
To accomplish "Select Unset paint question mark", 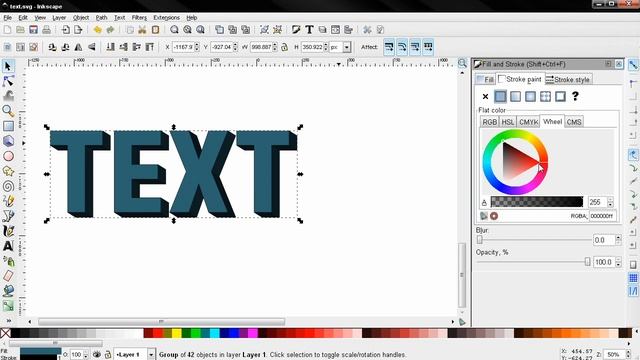I will pyautogui.click(x=575, y=97).
